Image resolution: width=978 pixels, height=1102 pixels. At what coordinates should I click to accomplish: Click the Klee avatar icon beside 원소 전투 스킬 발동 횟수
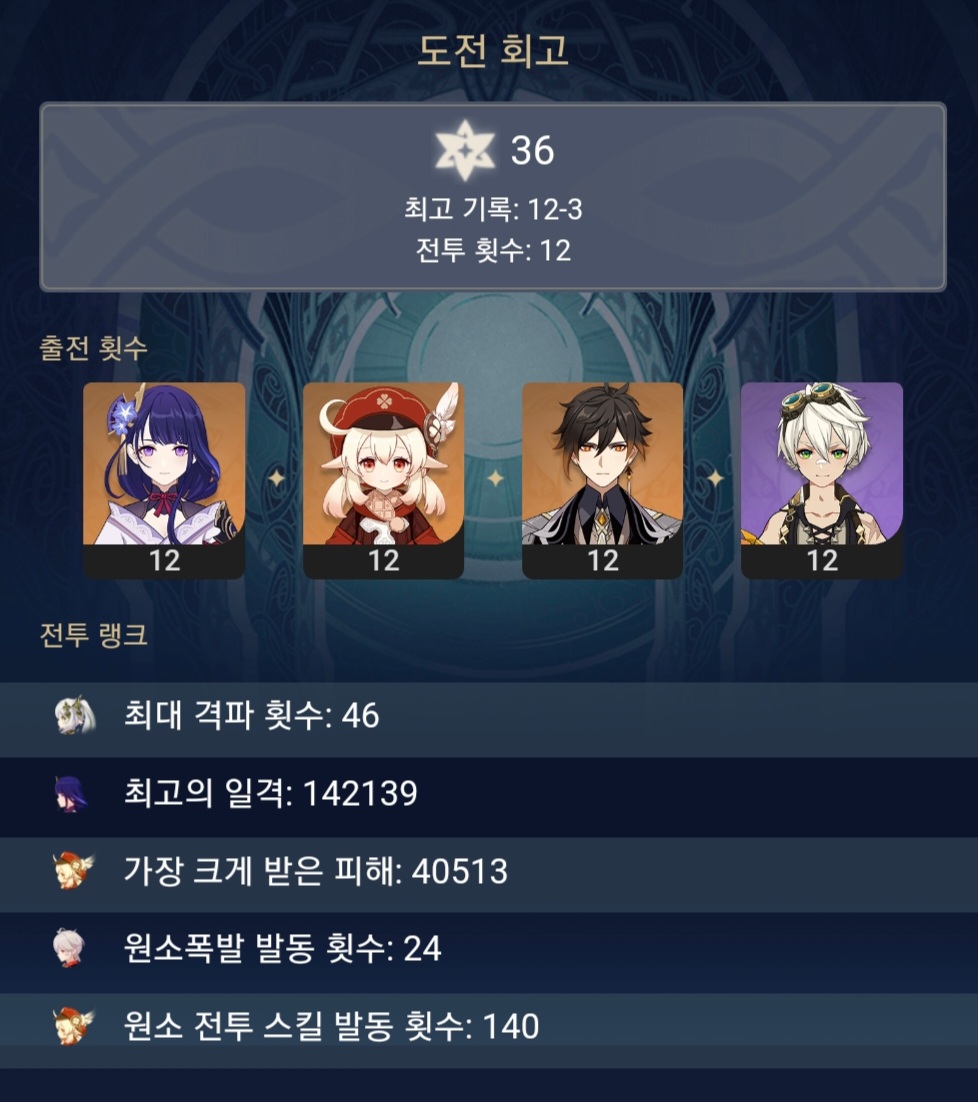coord(73,1025)
